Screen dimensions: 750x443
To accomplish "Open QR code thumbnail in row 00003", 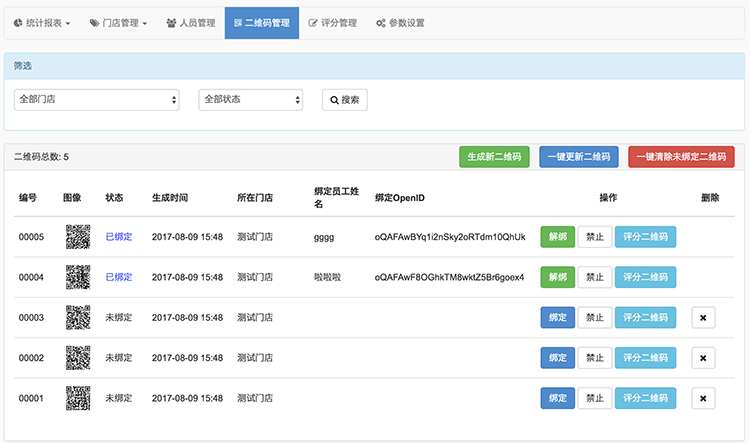I will (78, 317).
